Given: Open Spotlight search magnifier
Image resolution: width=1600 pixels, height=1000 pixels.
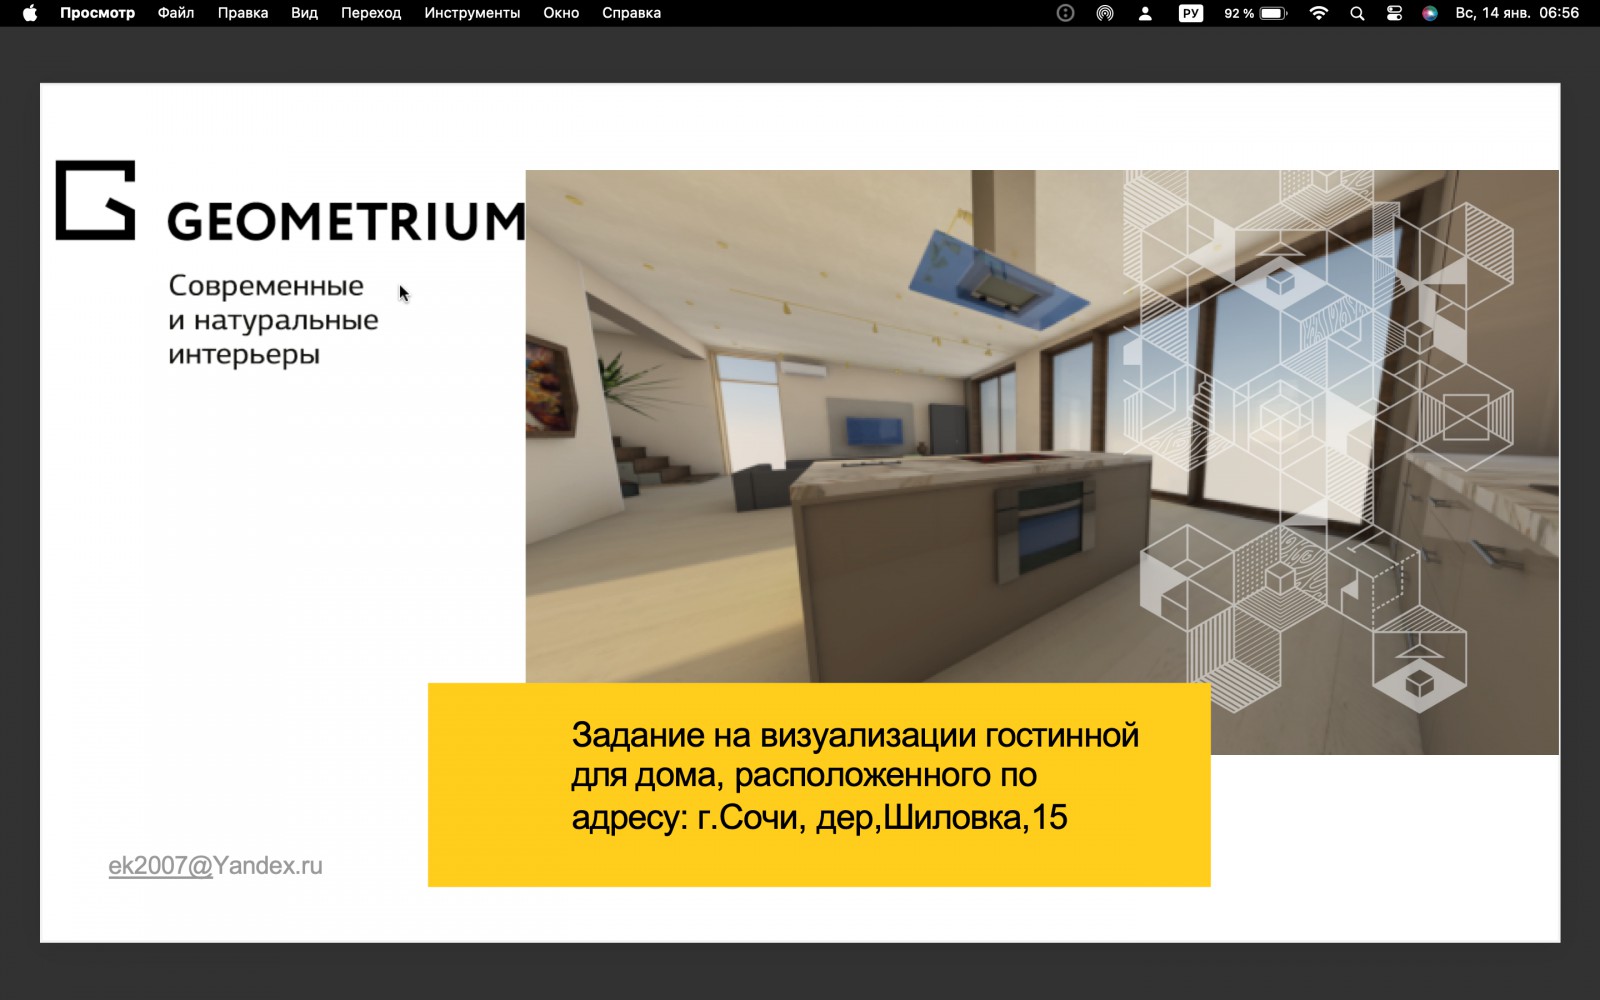Looking at the screenshot, I should point(1357,13).
